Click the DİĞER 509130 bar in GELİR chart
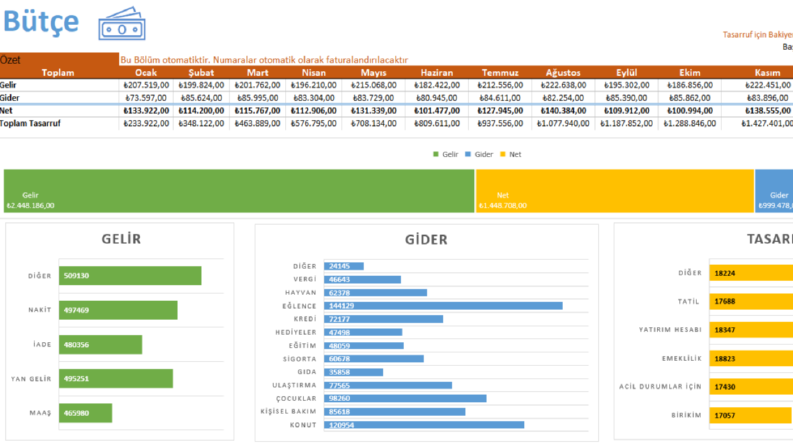Screen dimensions: 793x446 coord(130,276)
